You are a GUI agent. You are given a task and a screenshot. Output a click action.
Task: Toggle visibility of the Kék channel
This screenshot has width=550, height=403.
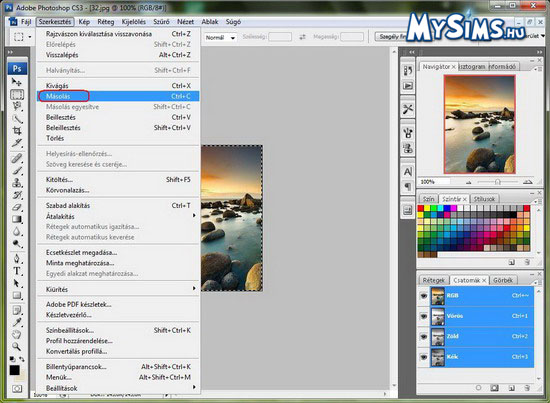(424, 357)
